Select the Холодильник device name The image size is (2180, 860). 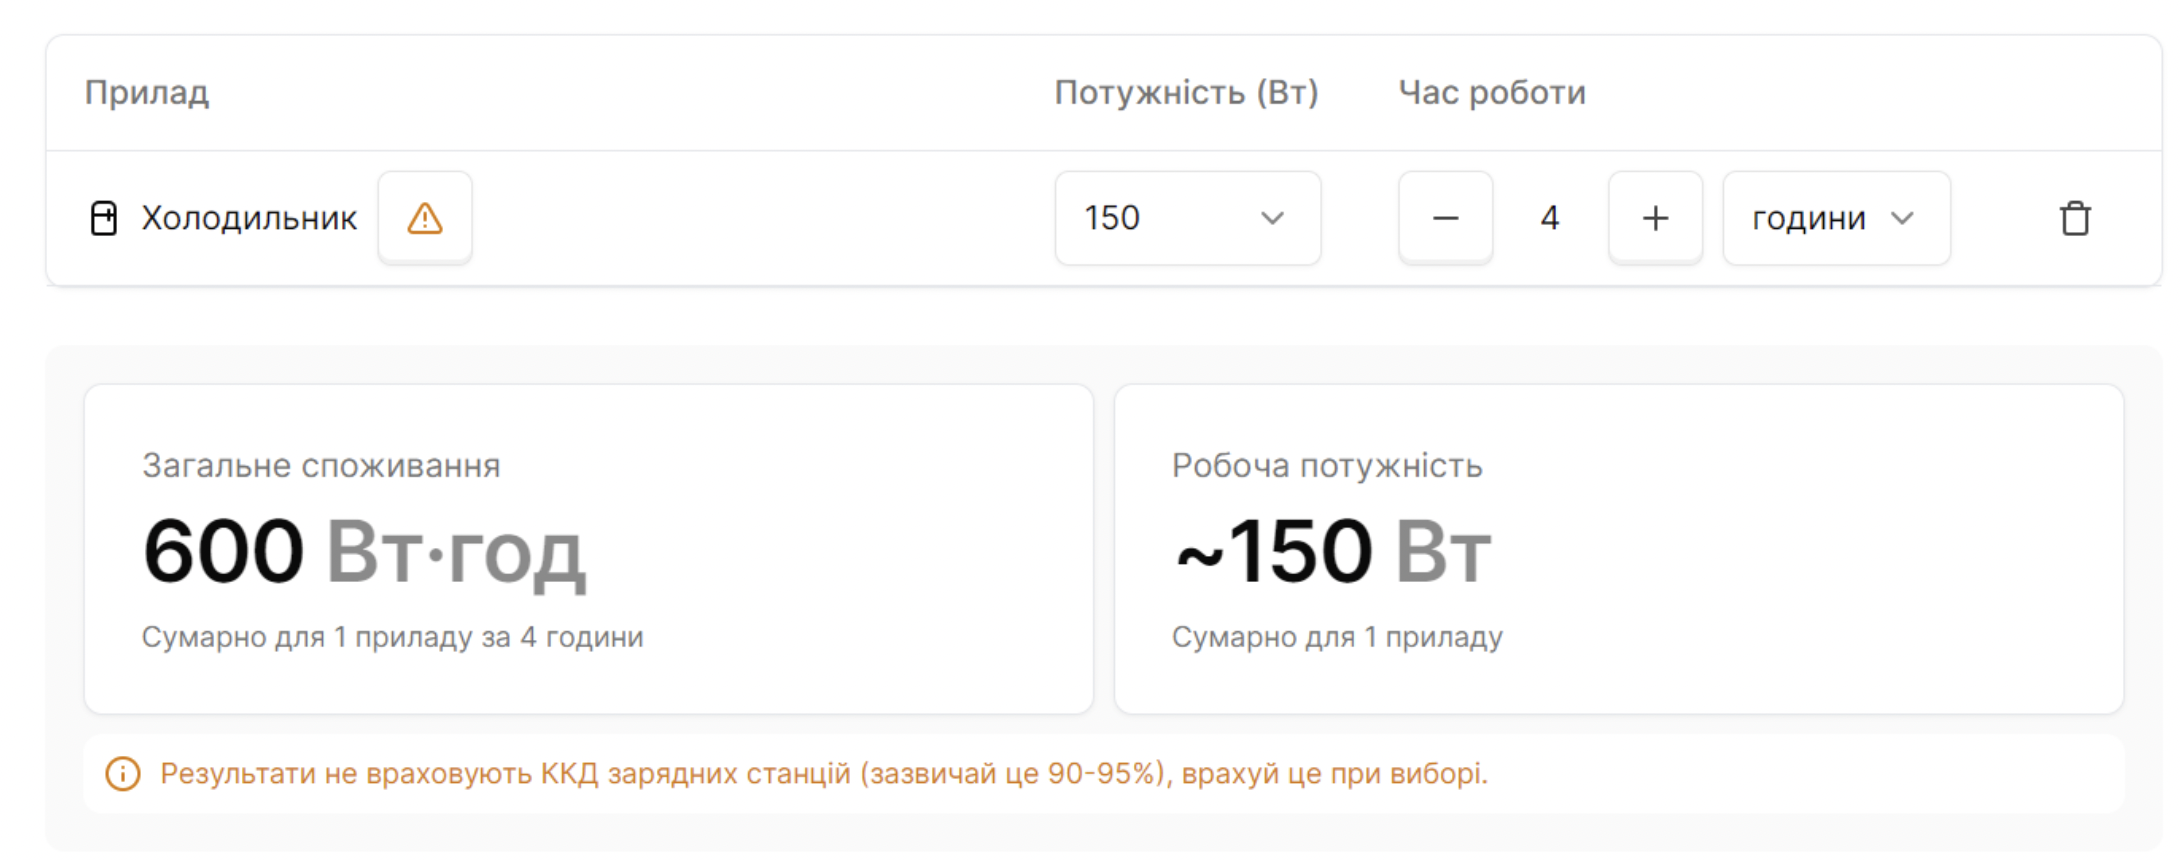249,218
